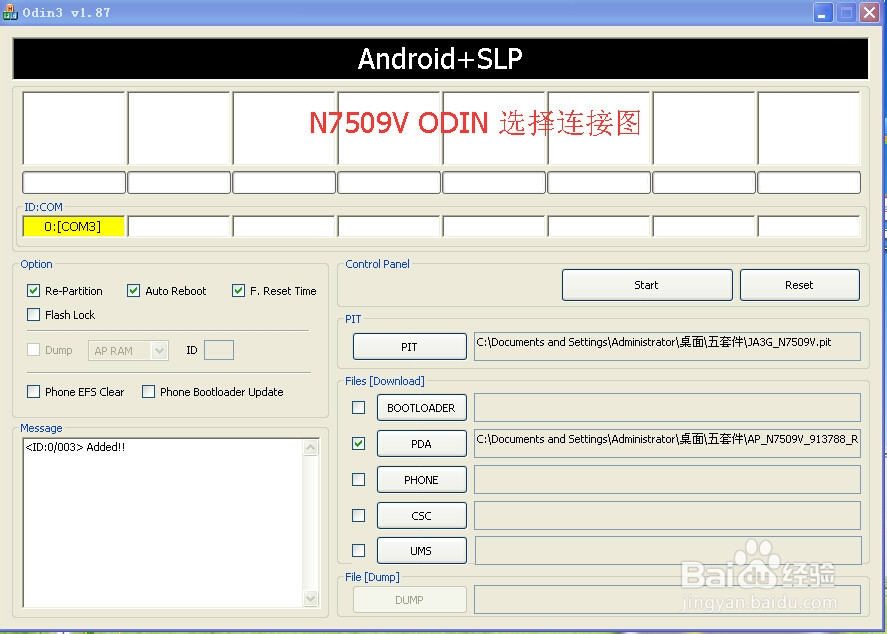Click the PIT file path field
Image resolution: width=887 pixels, height=634 pixels.
point(668,346)
